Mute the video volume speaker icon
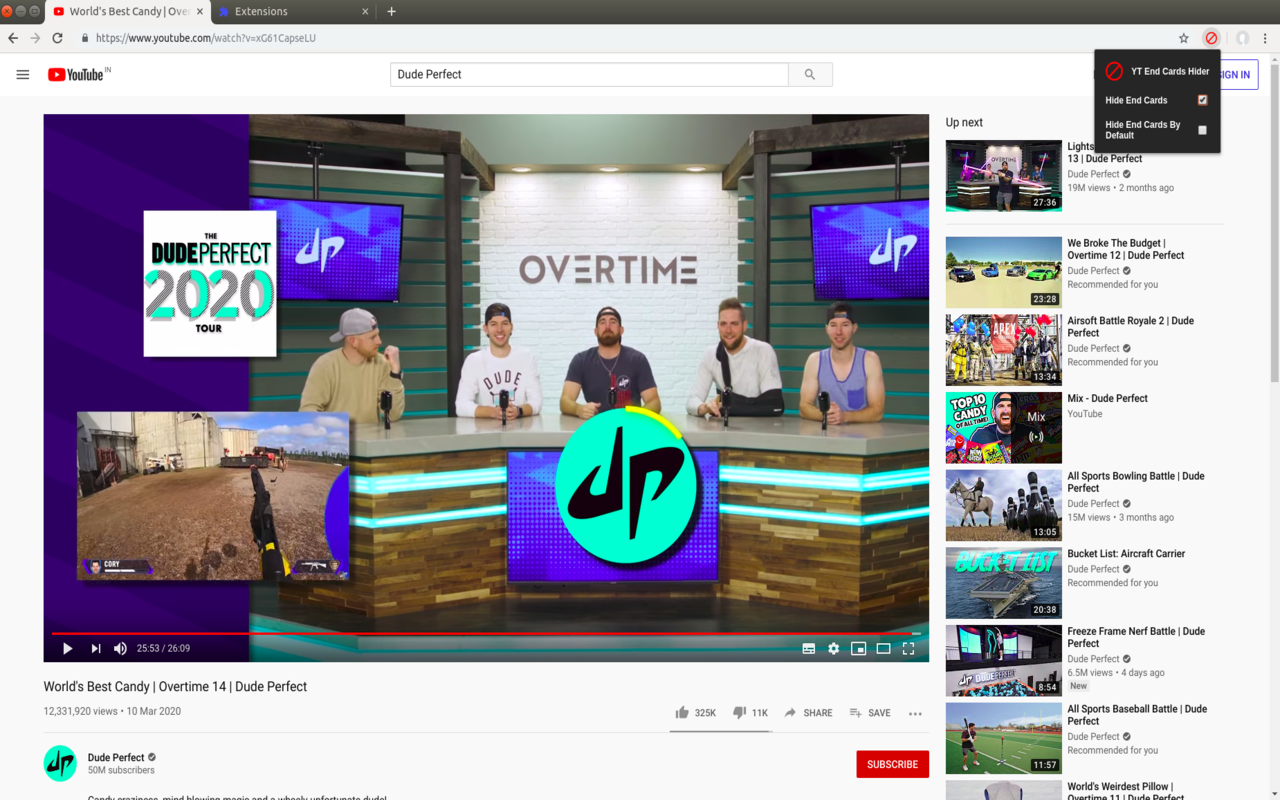The image size is (1280, 800). click(120, 648)
